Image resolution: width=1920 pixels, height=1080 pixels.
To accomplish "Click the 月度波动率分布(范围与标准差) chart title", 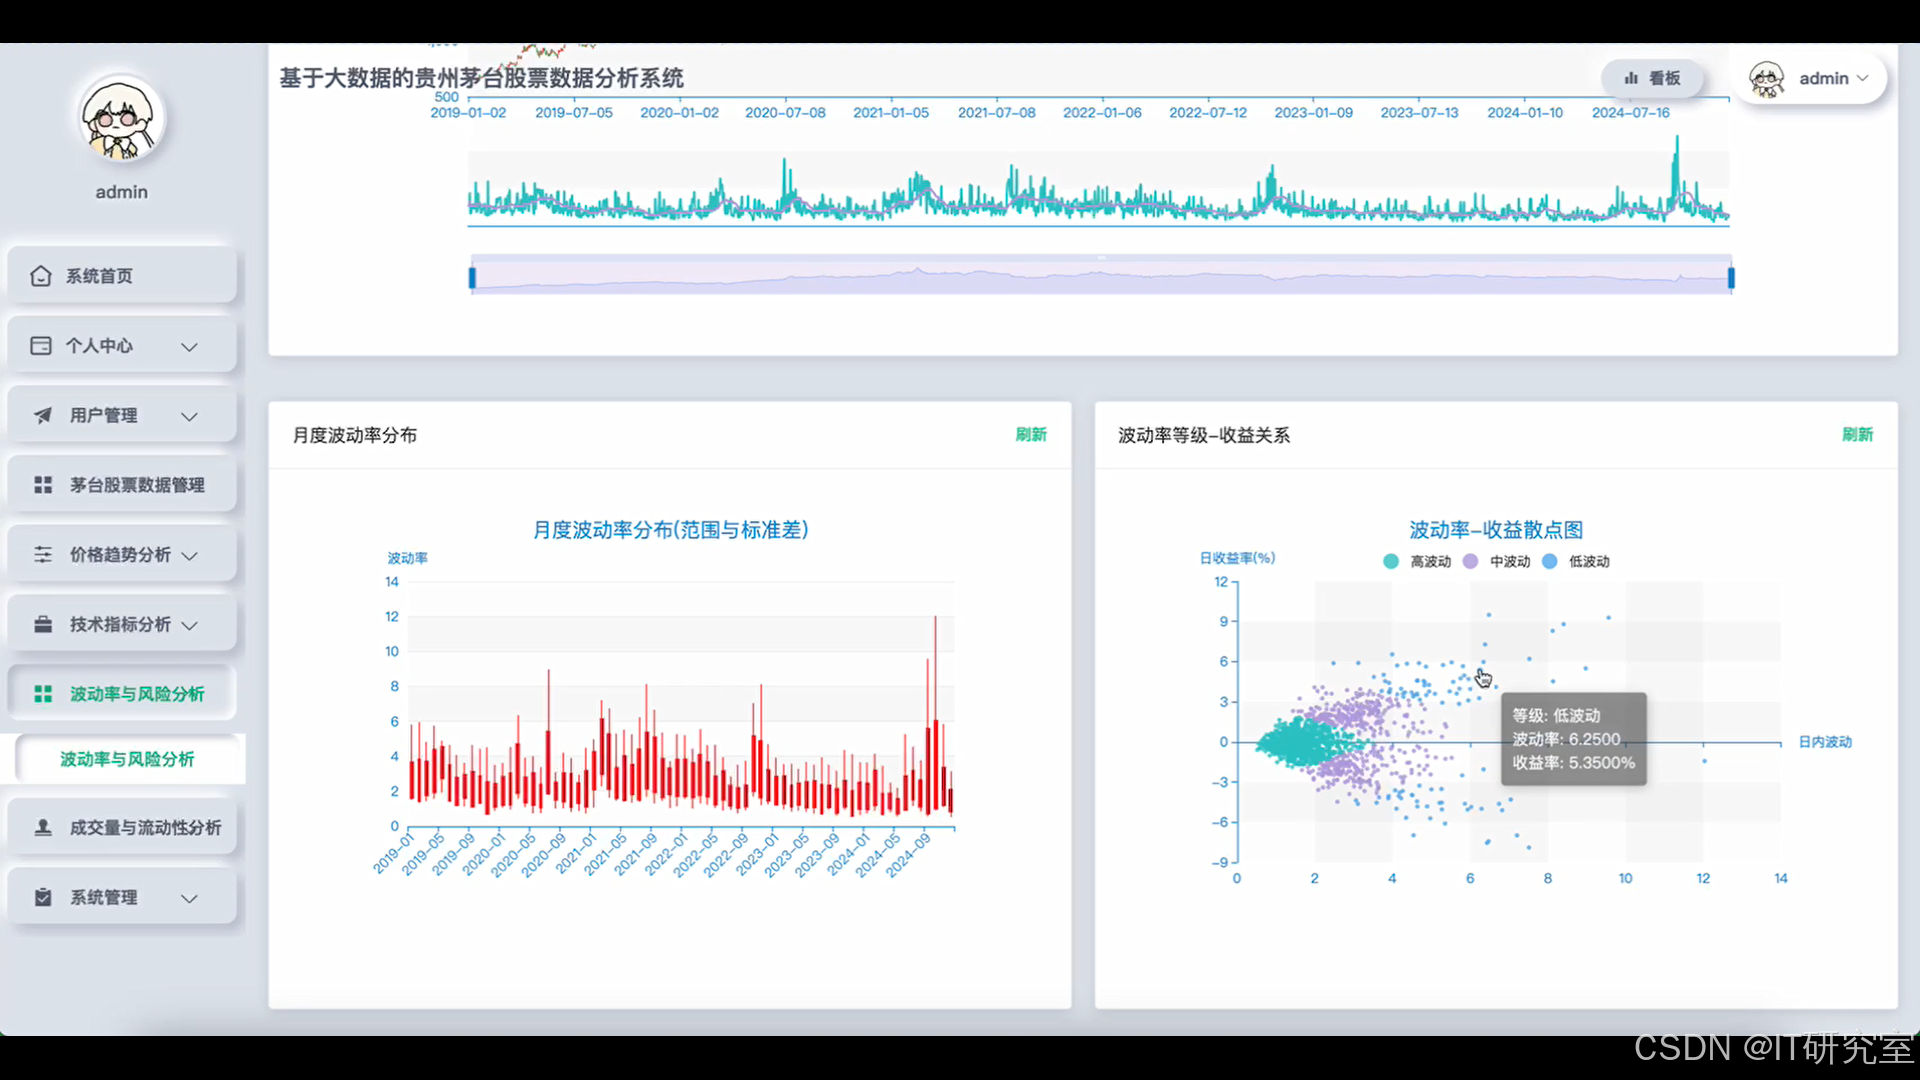I will tap(670, 530).
